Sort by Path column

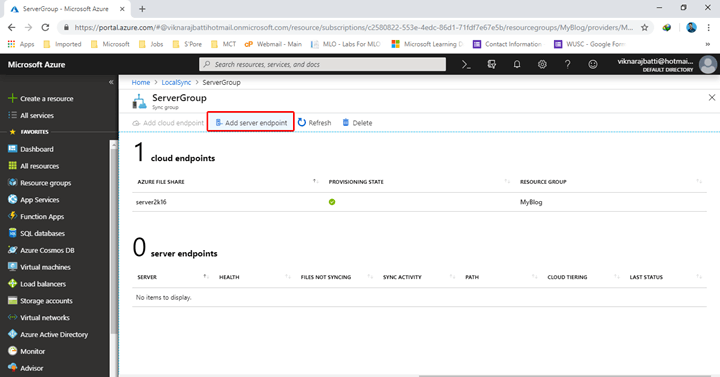click(x=472, y=277)
